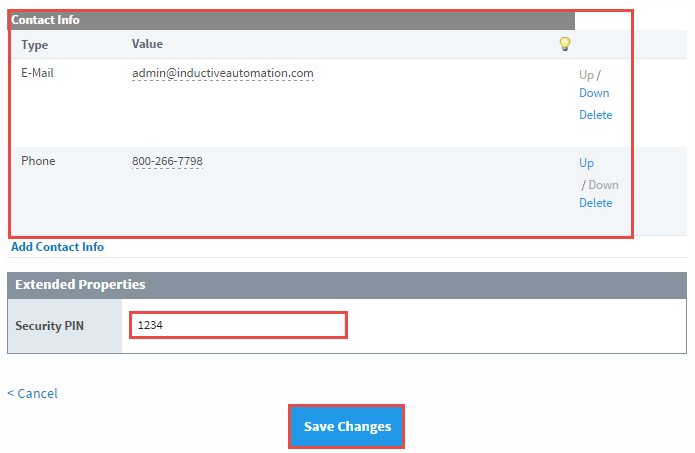
Task: Click the Cancel link
Action: 33,393
